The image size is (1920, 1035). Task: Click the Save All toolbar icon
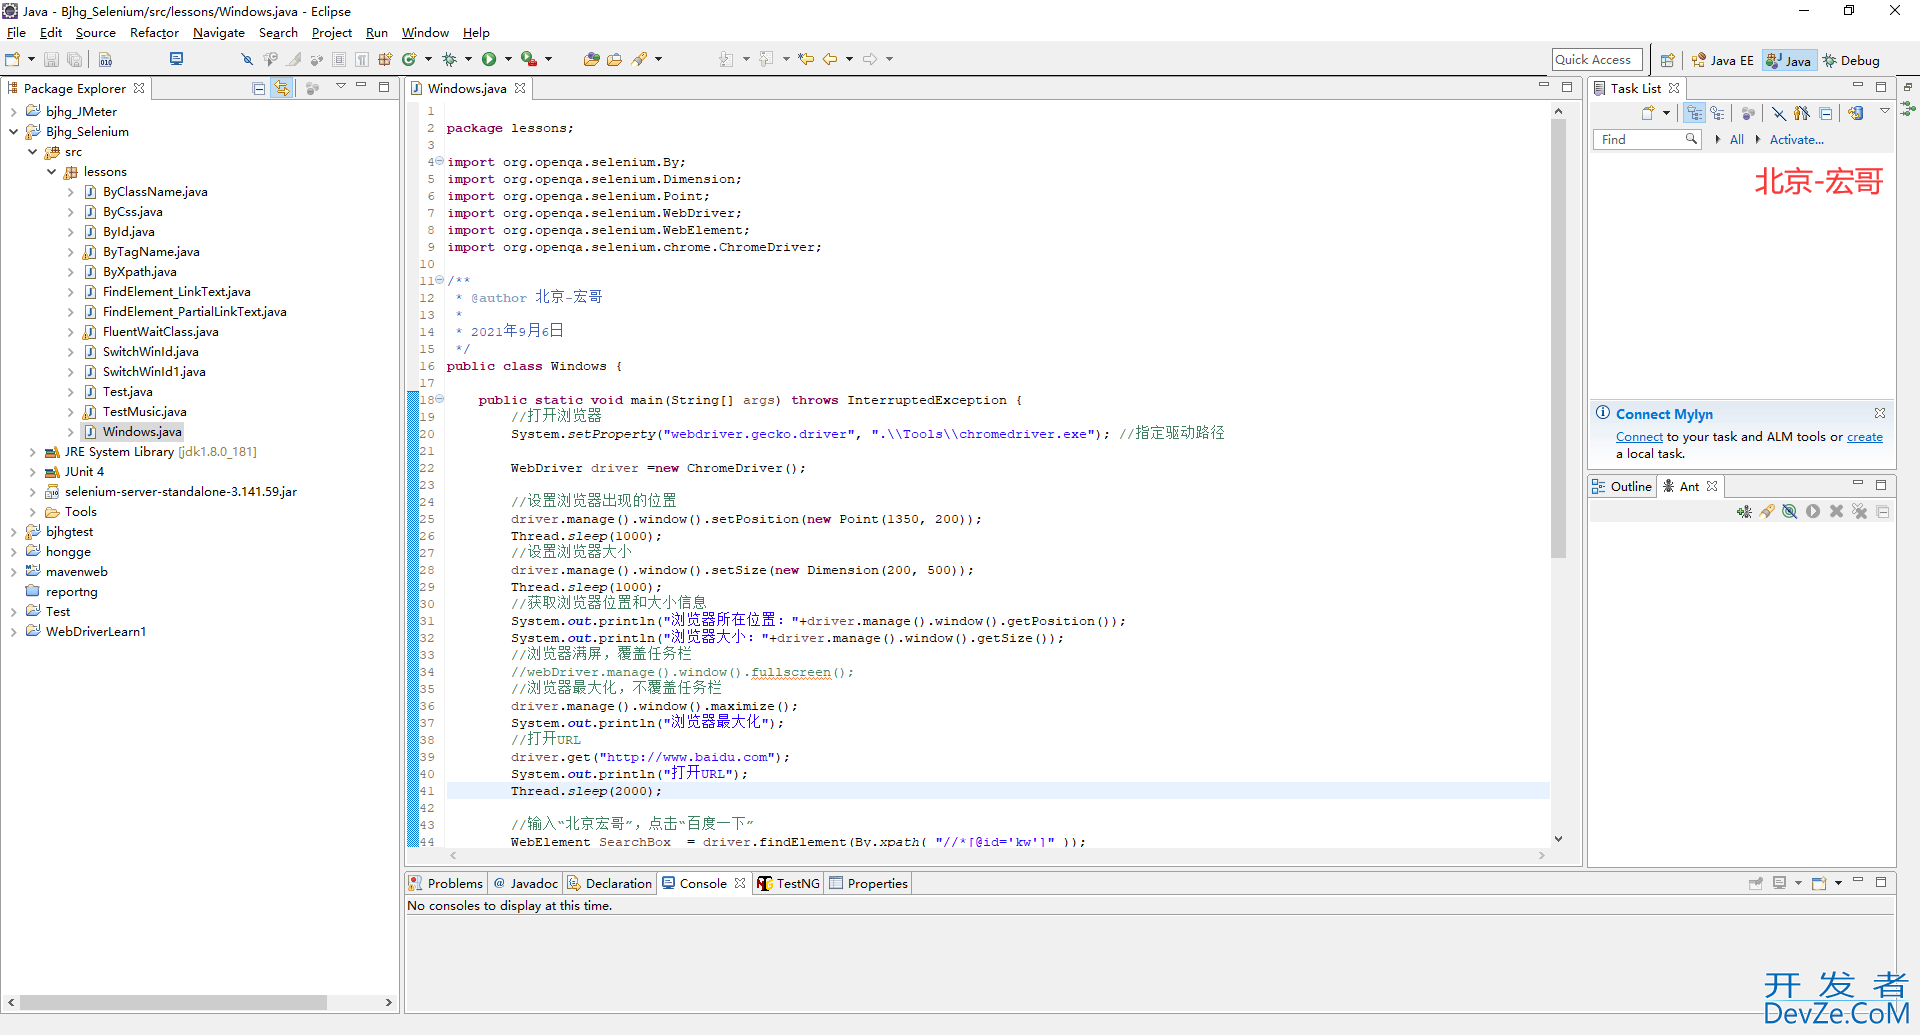[x=74, y=59]
